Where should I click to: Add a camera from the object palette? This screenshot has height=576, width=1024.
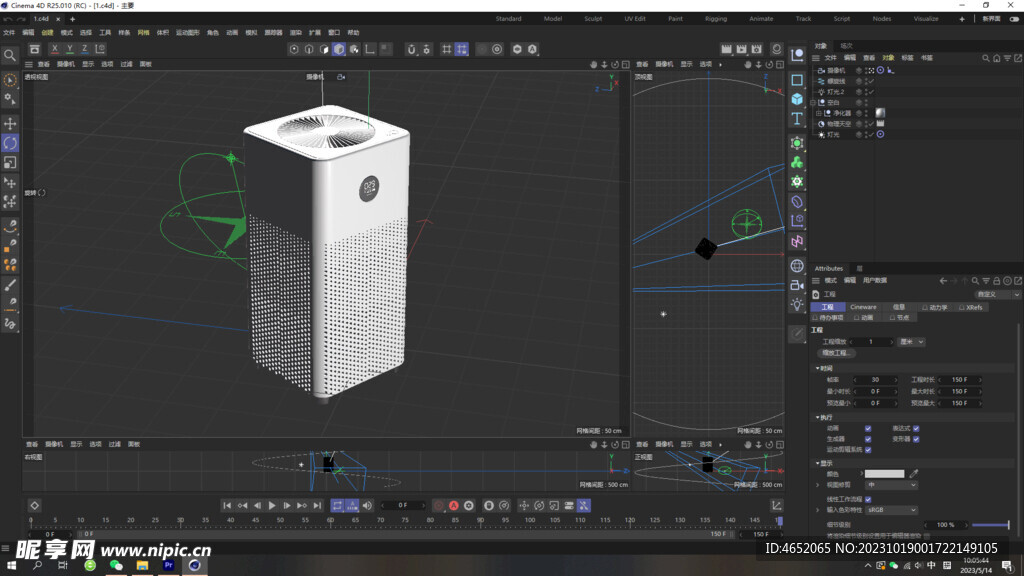point(797,285)
